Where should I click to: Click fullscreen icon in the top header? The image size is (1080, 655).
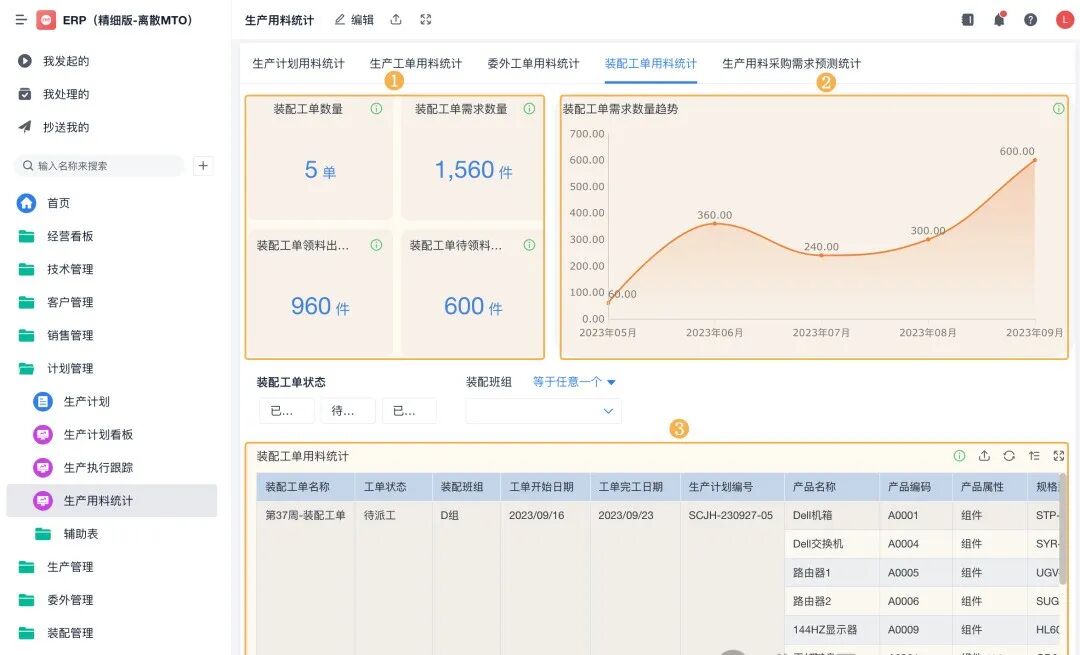(x=426, y=19)
